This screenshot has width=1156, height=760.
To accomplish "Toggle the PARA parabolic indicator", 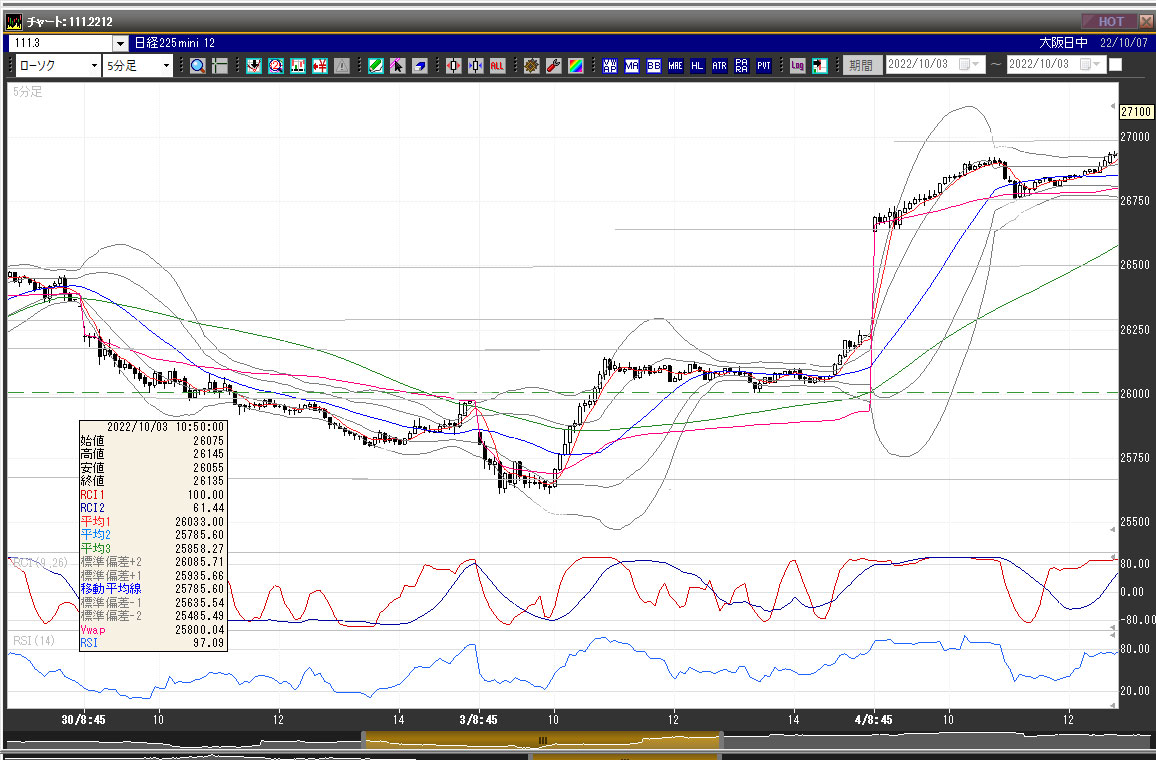I will [742, 66].
